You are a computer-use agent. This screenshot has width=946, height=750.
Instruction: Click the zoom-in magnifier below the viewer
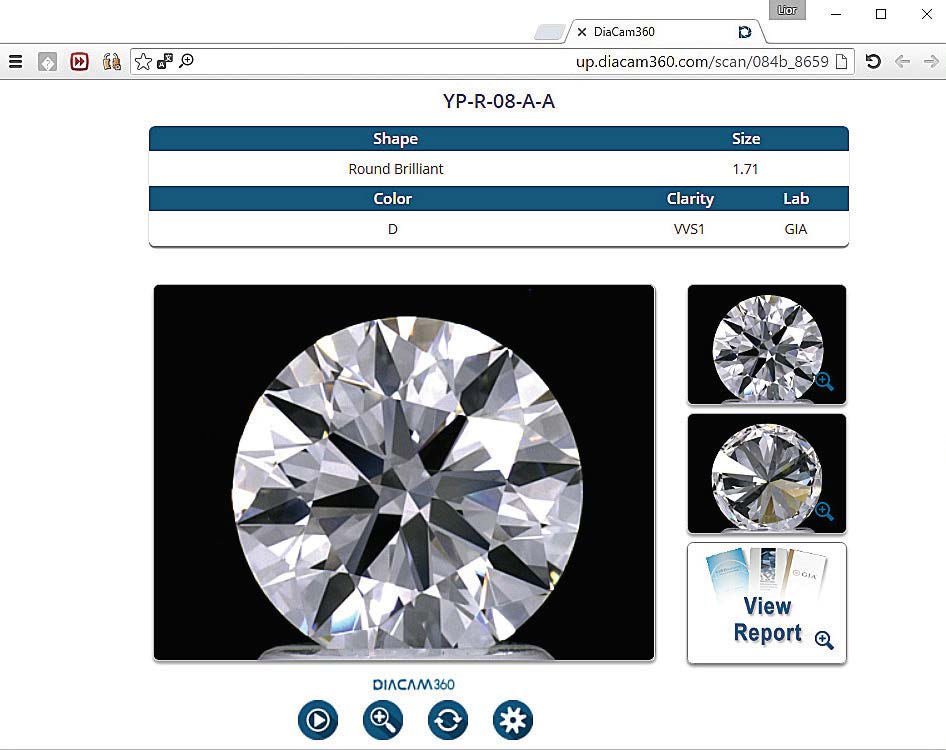(x=383, y=719)
